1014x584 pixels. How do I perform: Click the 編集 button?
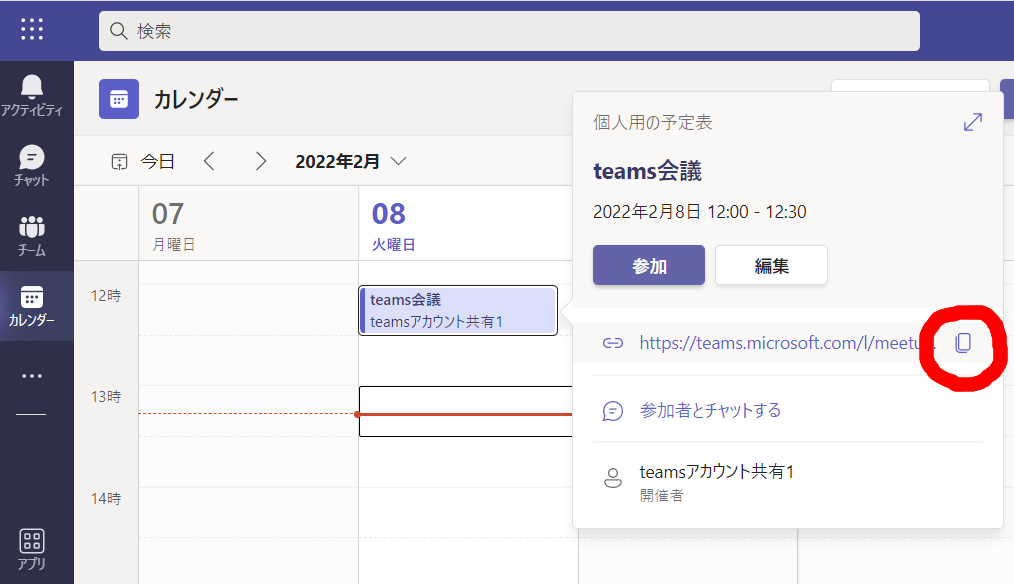pos(771,265)
